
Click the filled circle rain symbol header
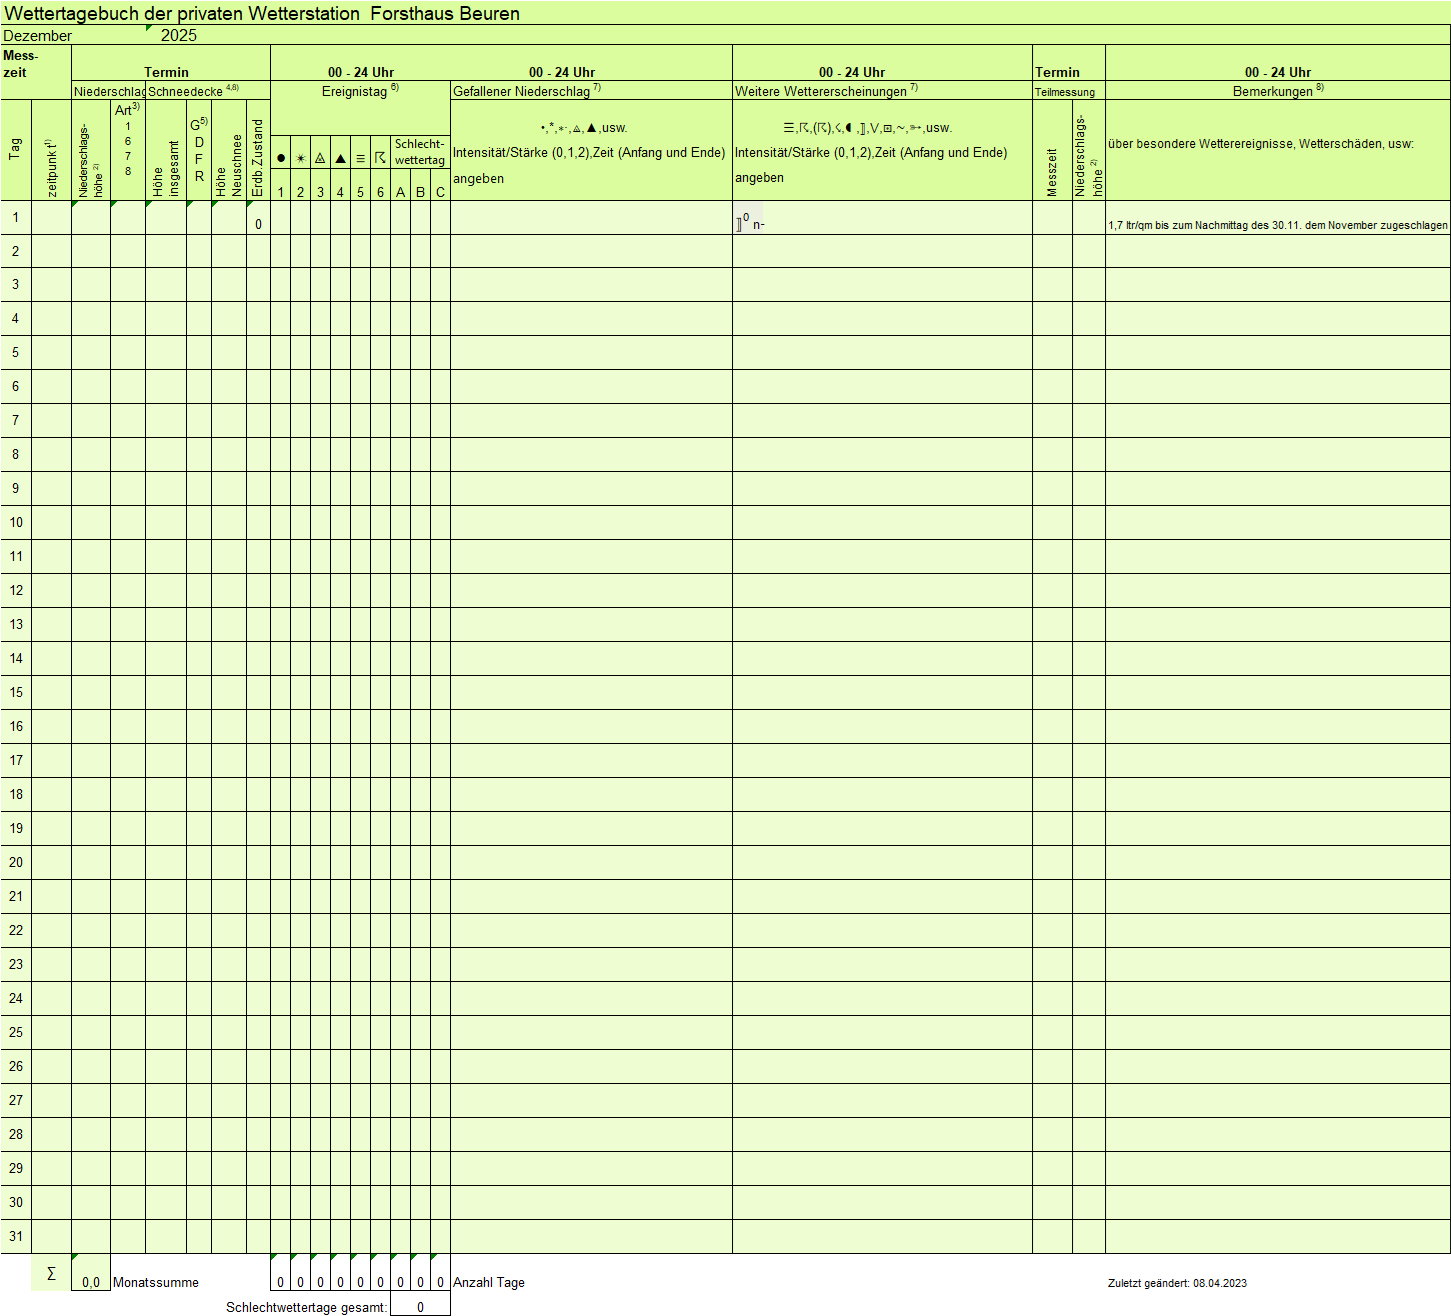coord(280,158)
